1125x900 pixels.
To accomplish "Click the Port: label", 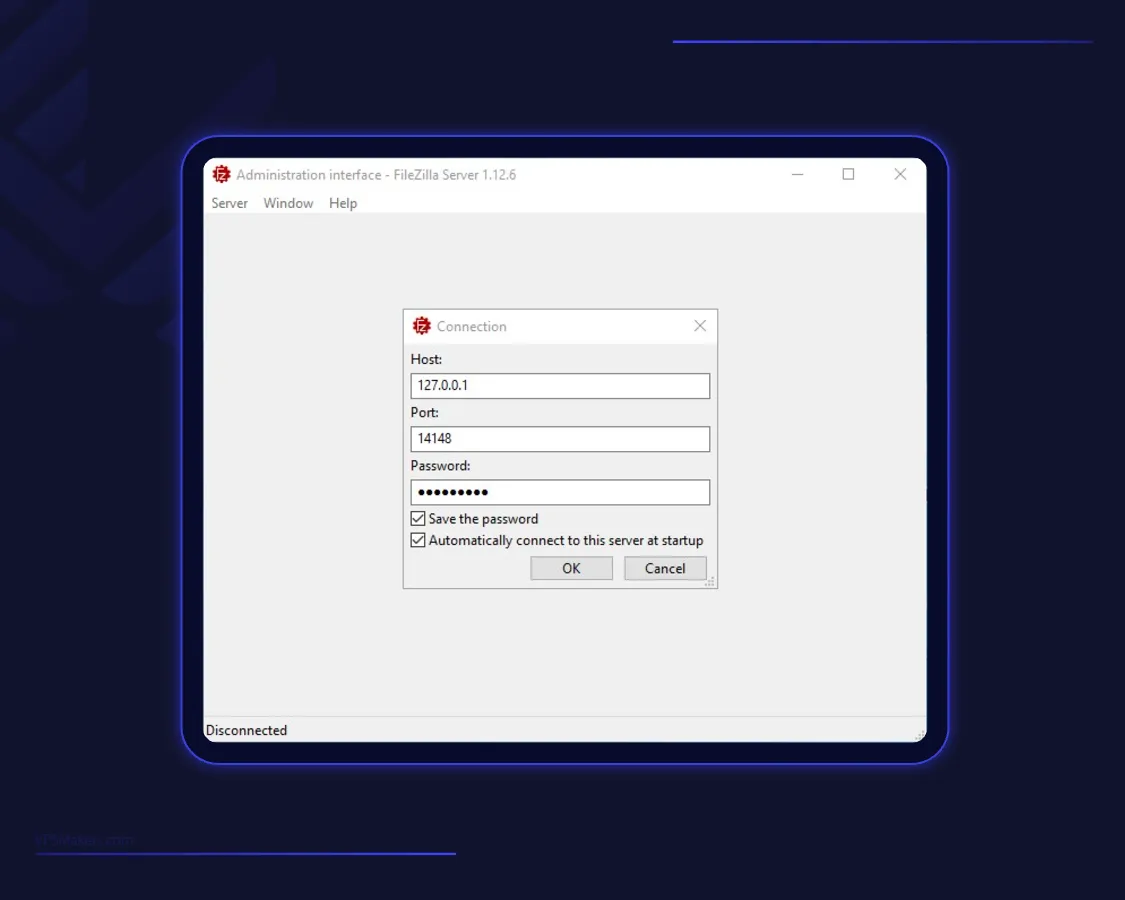I will pos(424,412).
